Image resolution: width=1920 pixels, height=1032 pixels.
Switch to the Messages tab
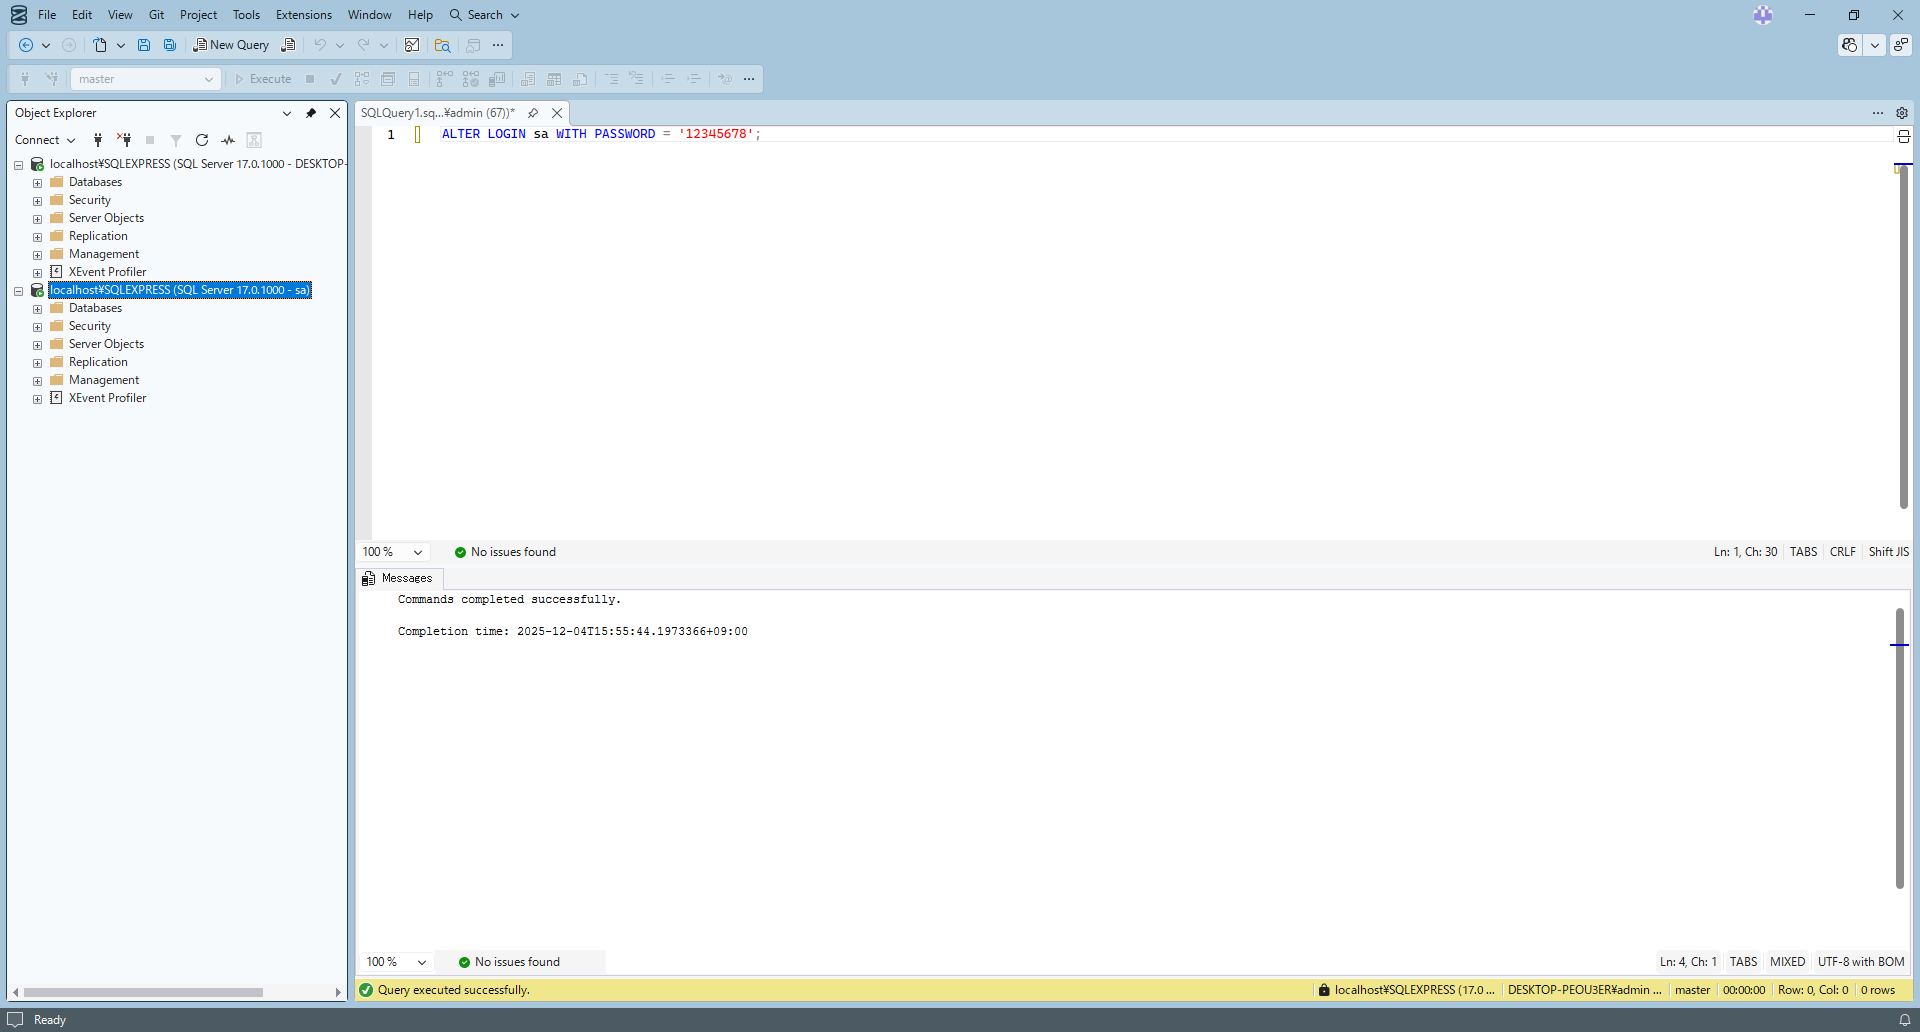399,578
